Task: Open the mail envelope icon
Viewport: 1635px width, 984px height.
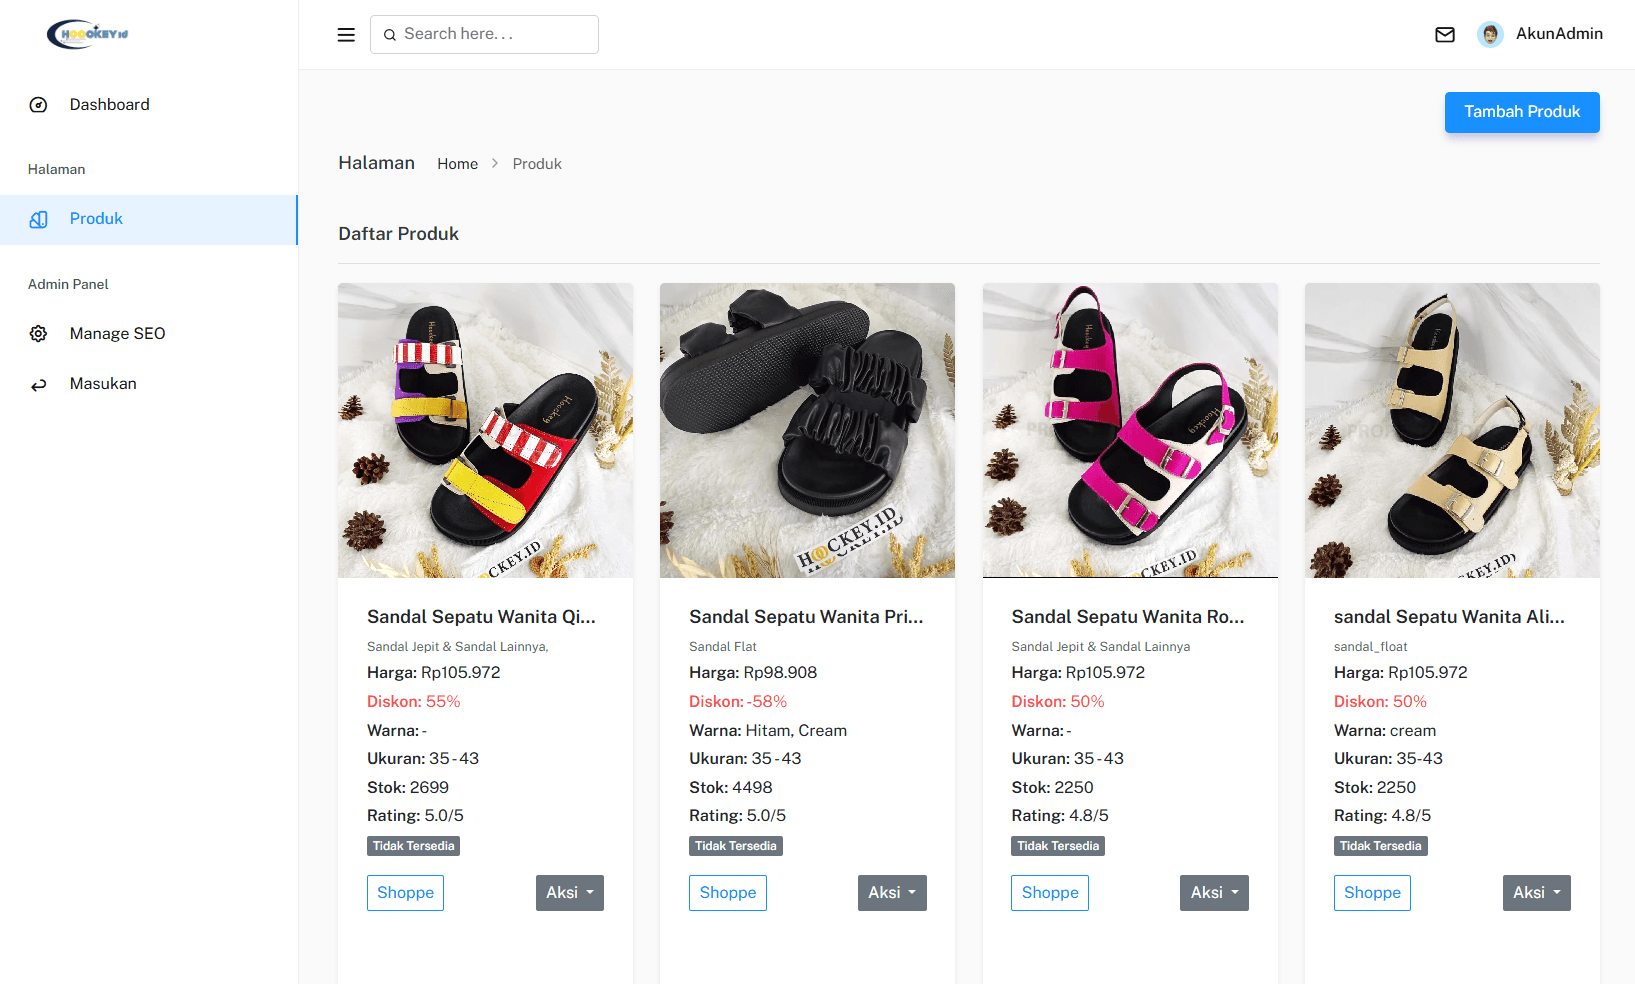Action: click(x=1445, y=35)
